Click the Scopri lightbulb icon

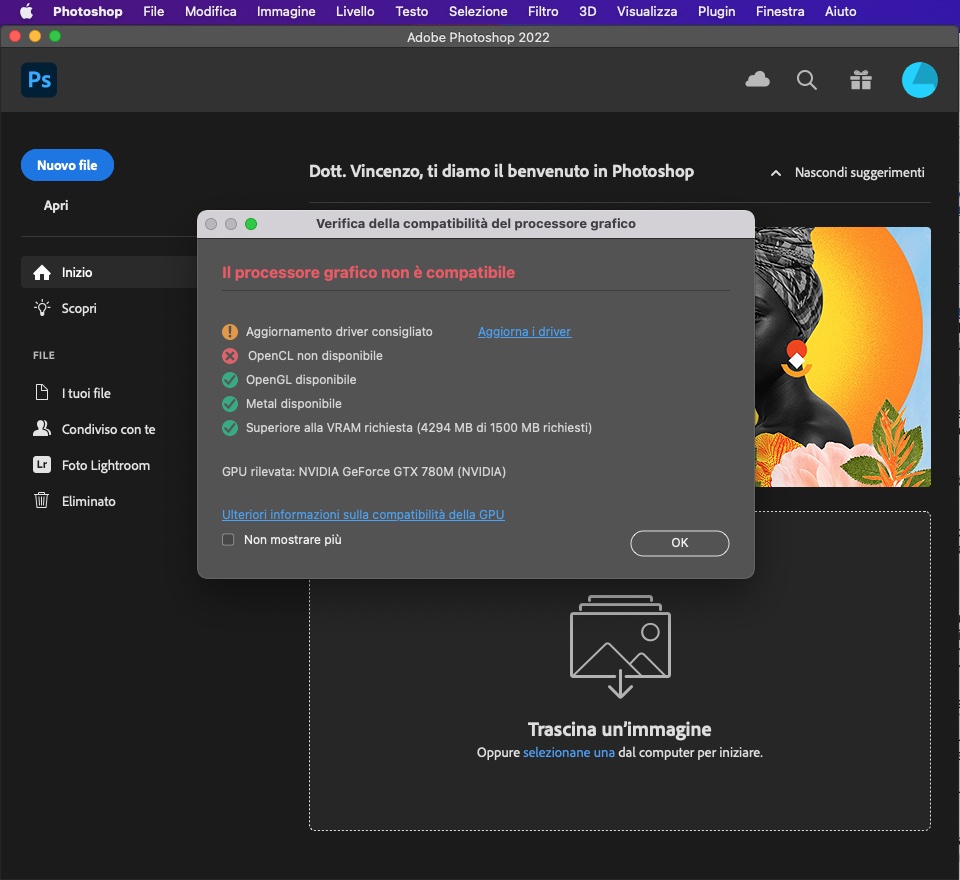click(42, 308)
